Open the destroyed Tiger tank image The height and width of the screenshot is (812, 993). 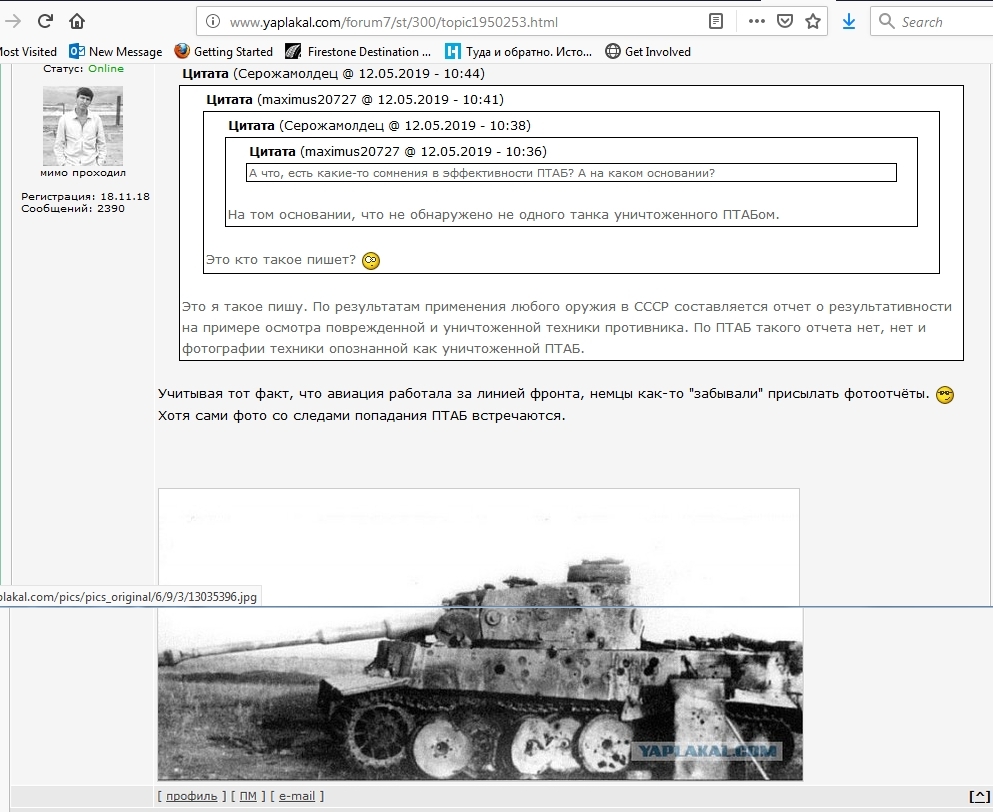click(x=480, y=635)
